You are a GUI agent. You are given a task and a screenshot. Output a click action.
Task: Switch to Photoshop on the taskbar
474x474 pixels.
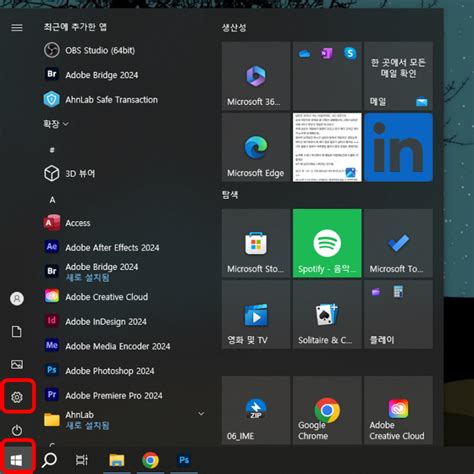click(x=184, y=460)
